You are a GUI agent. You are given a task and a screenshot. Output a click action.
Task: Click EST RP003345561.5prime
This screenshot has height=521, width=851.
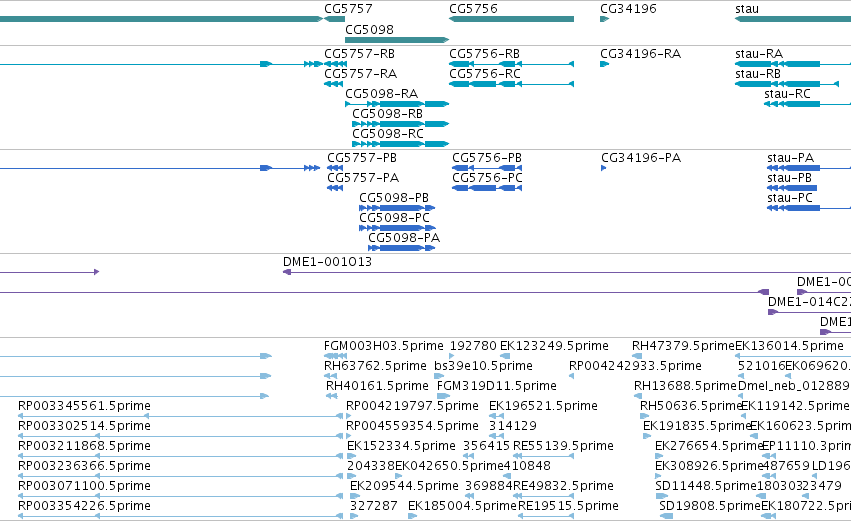click(84, 406)
